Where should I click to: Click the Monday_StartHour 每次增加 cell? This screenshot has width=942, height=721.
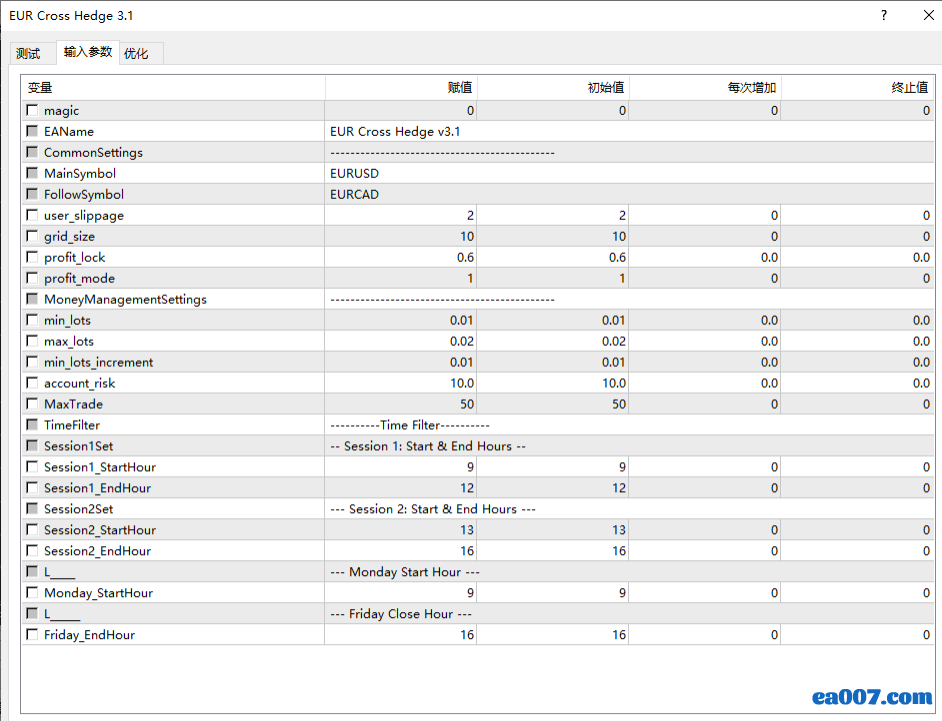tap(705, 594)
